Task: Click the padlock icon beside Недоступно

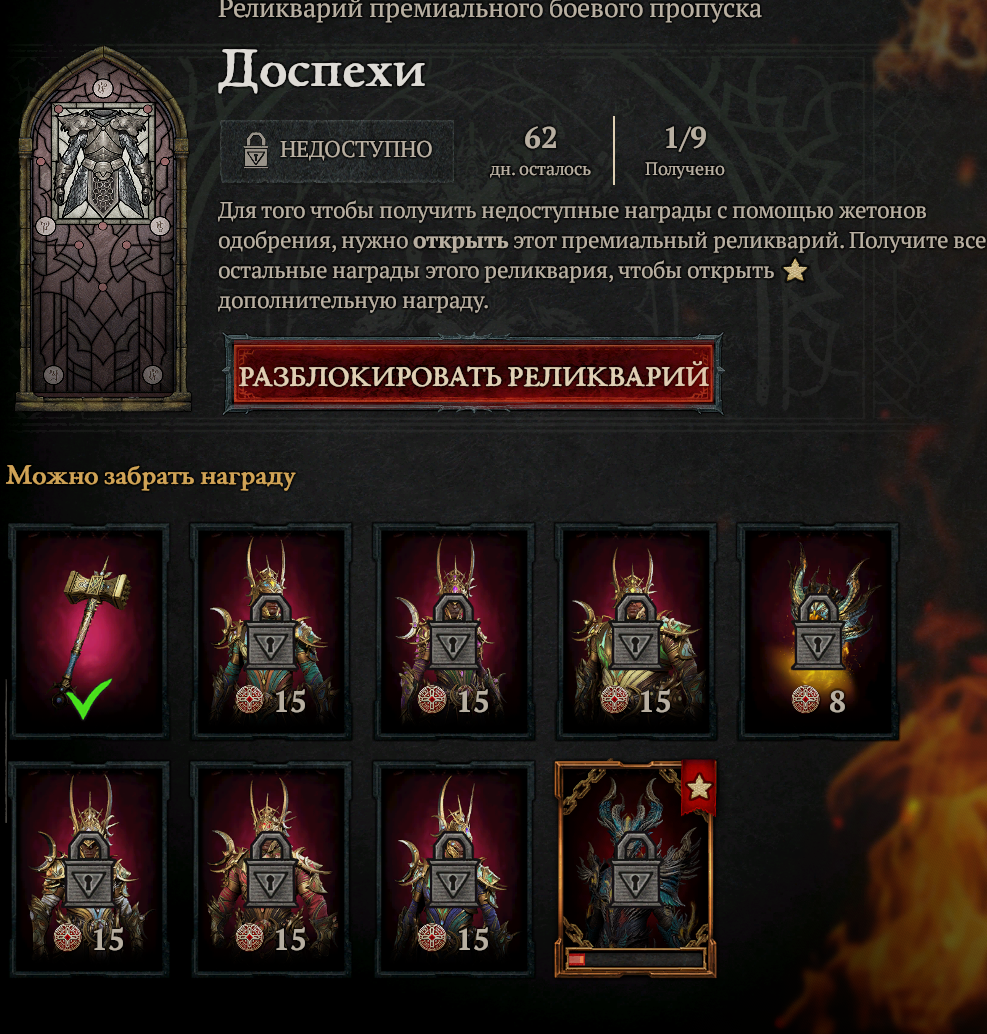Action: pyautogui.click(x=256, y=150)
